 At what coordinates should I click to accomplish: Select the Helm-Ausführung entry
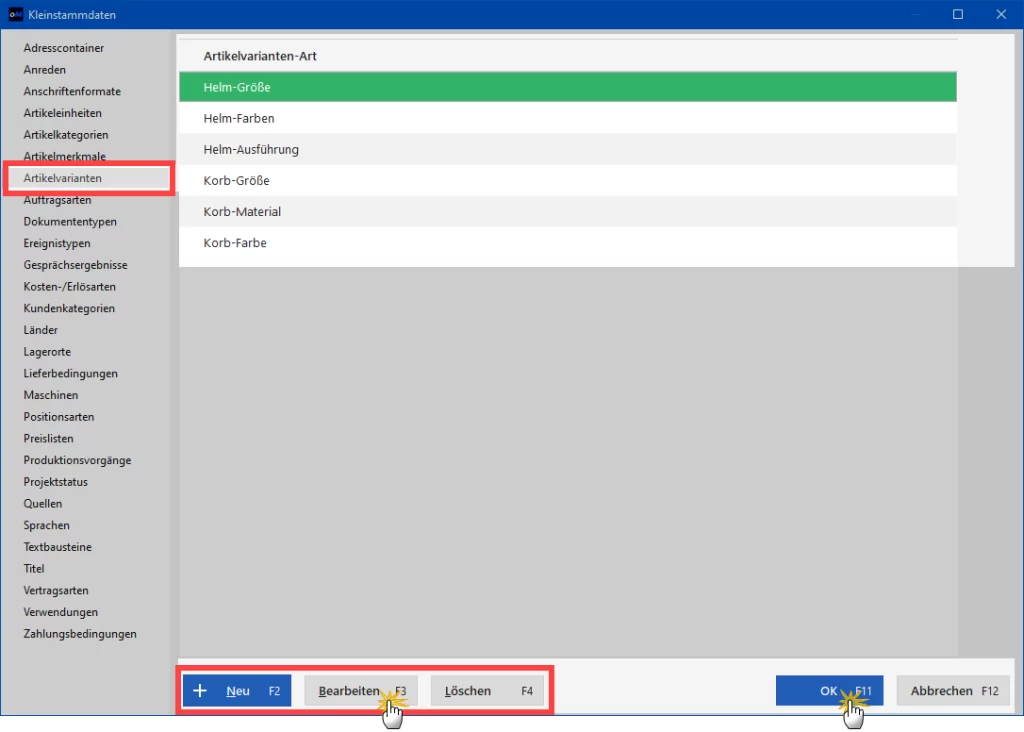coord(568,150)
